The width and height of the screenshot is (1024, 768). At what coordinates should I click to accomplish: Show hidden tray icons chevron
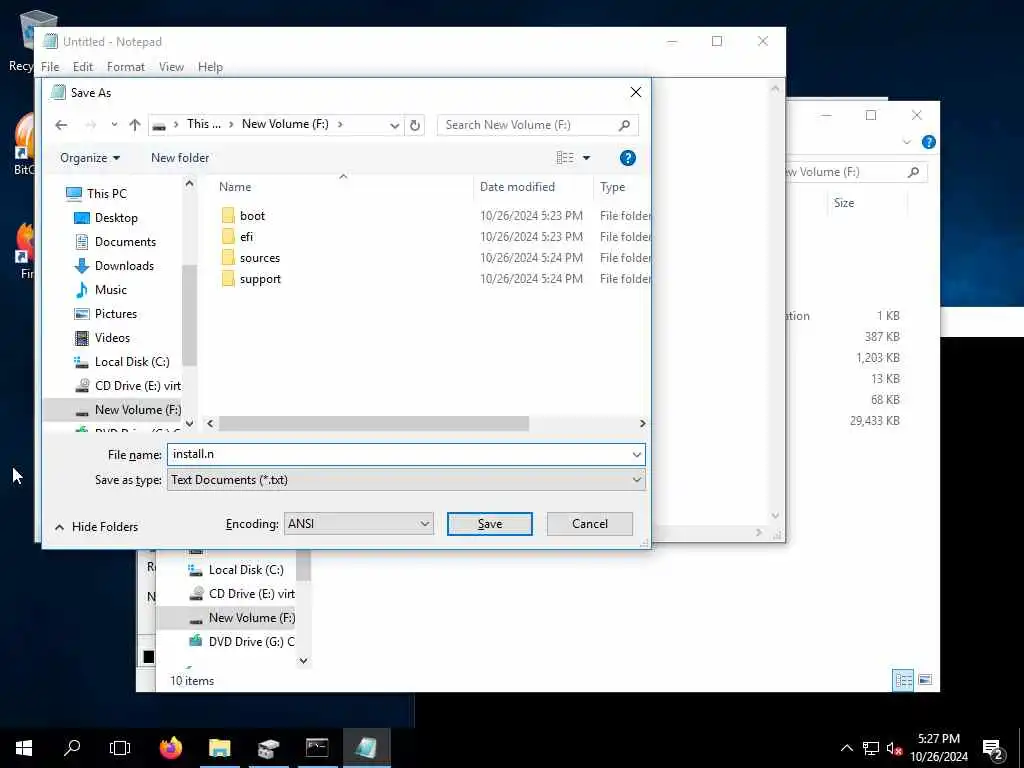(x=846, y=748)
